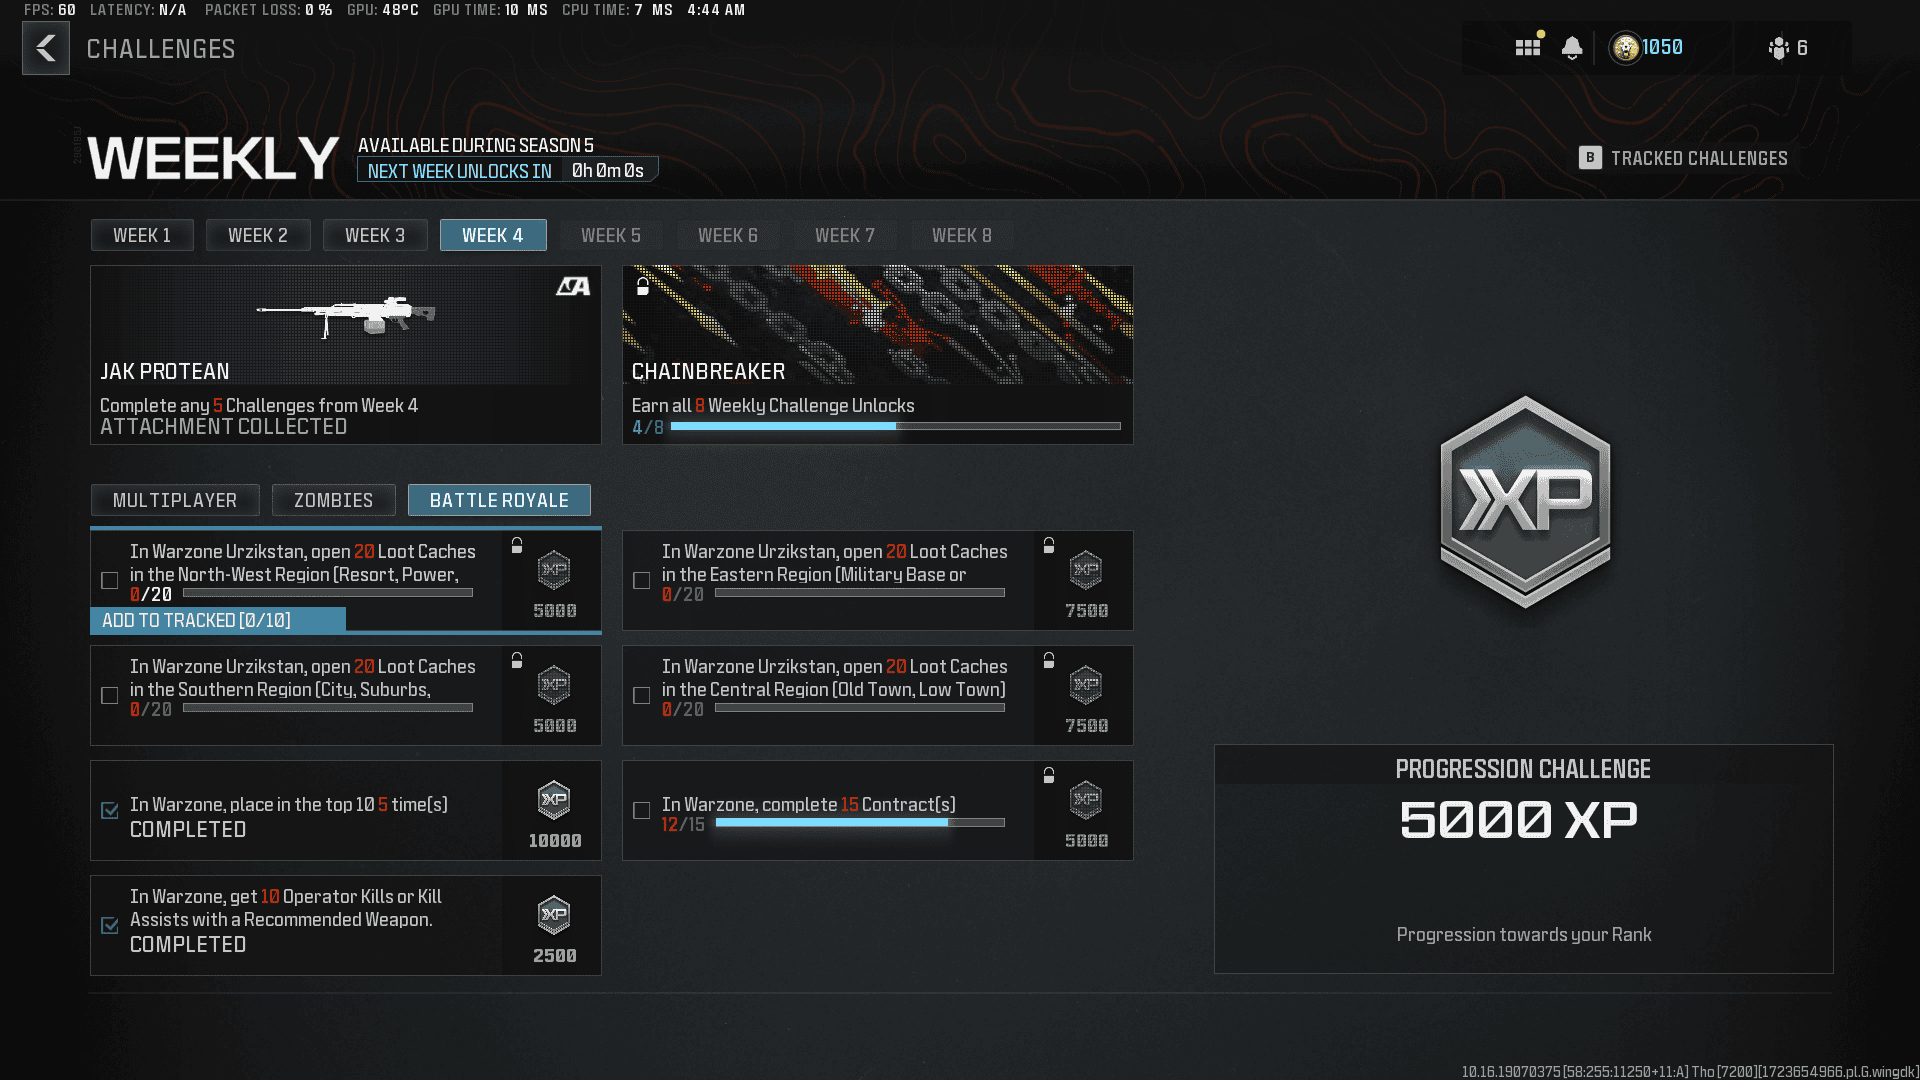
Task: Select the Week 1 tab
Action: tap(142, 235)
